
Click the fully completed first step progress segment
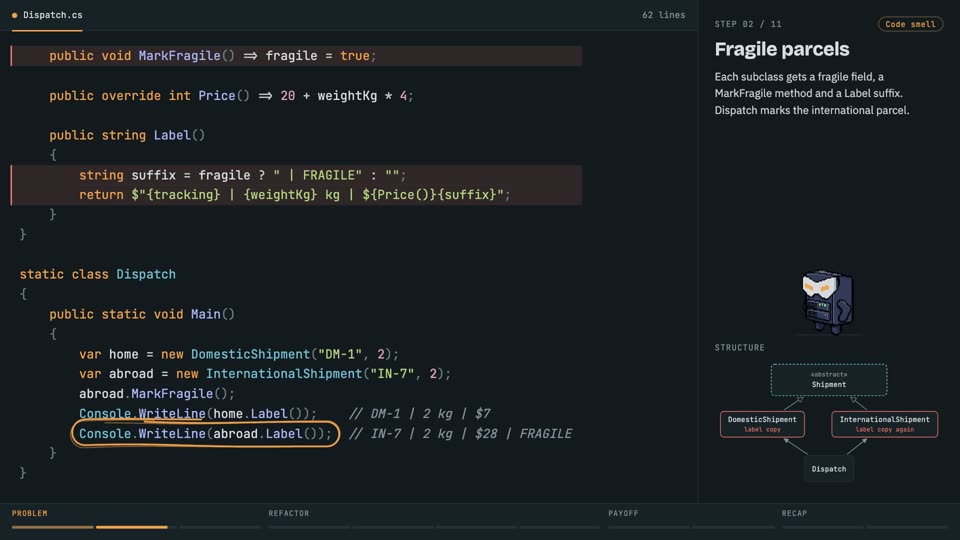[x=52, y=527]
